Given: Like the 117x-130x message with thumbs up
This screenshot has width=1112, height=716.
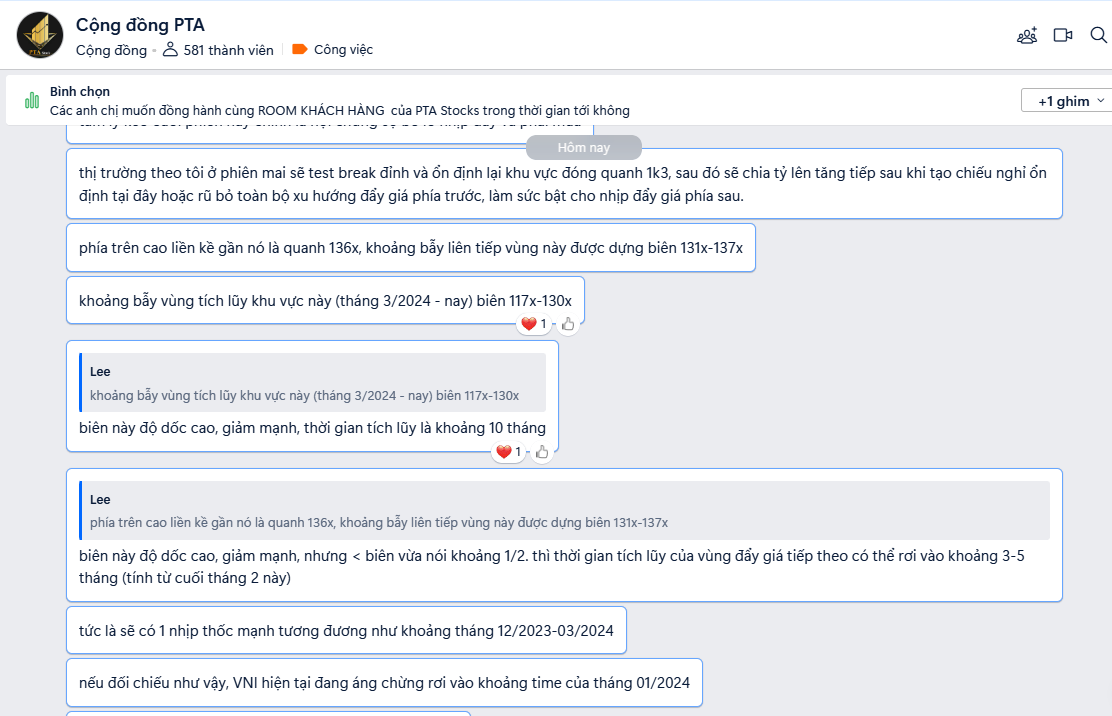Looking at the screenshot, I should tap(568, 324).
